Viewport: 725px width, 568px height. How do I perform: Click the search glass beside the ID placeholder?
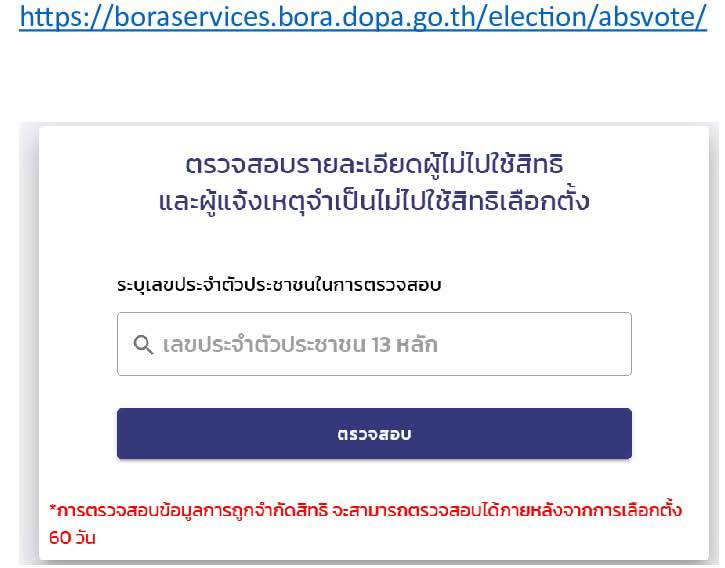pyautogui.click(x=143, y=345)
